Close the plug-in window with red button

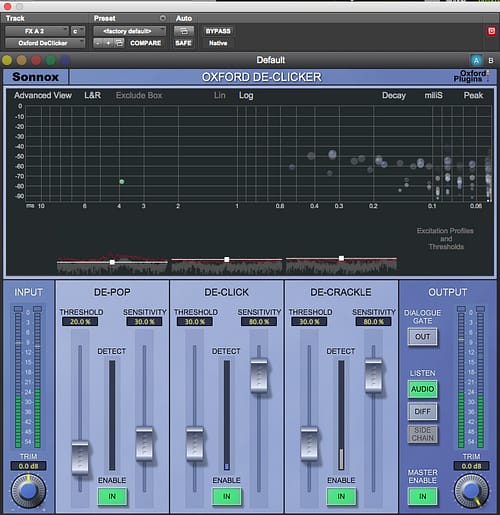click(x=7, y=6)
